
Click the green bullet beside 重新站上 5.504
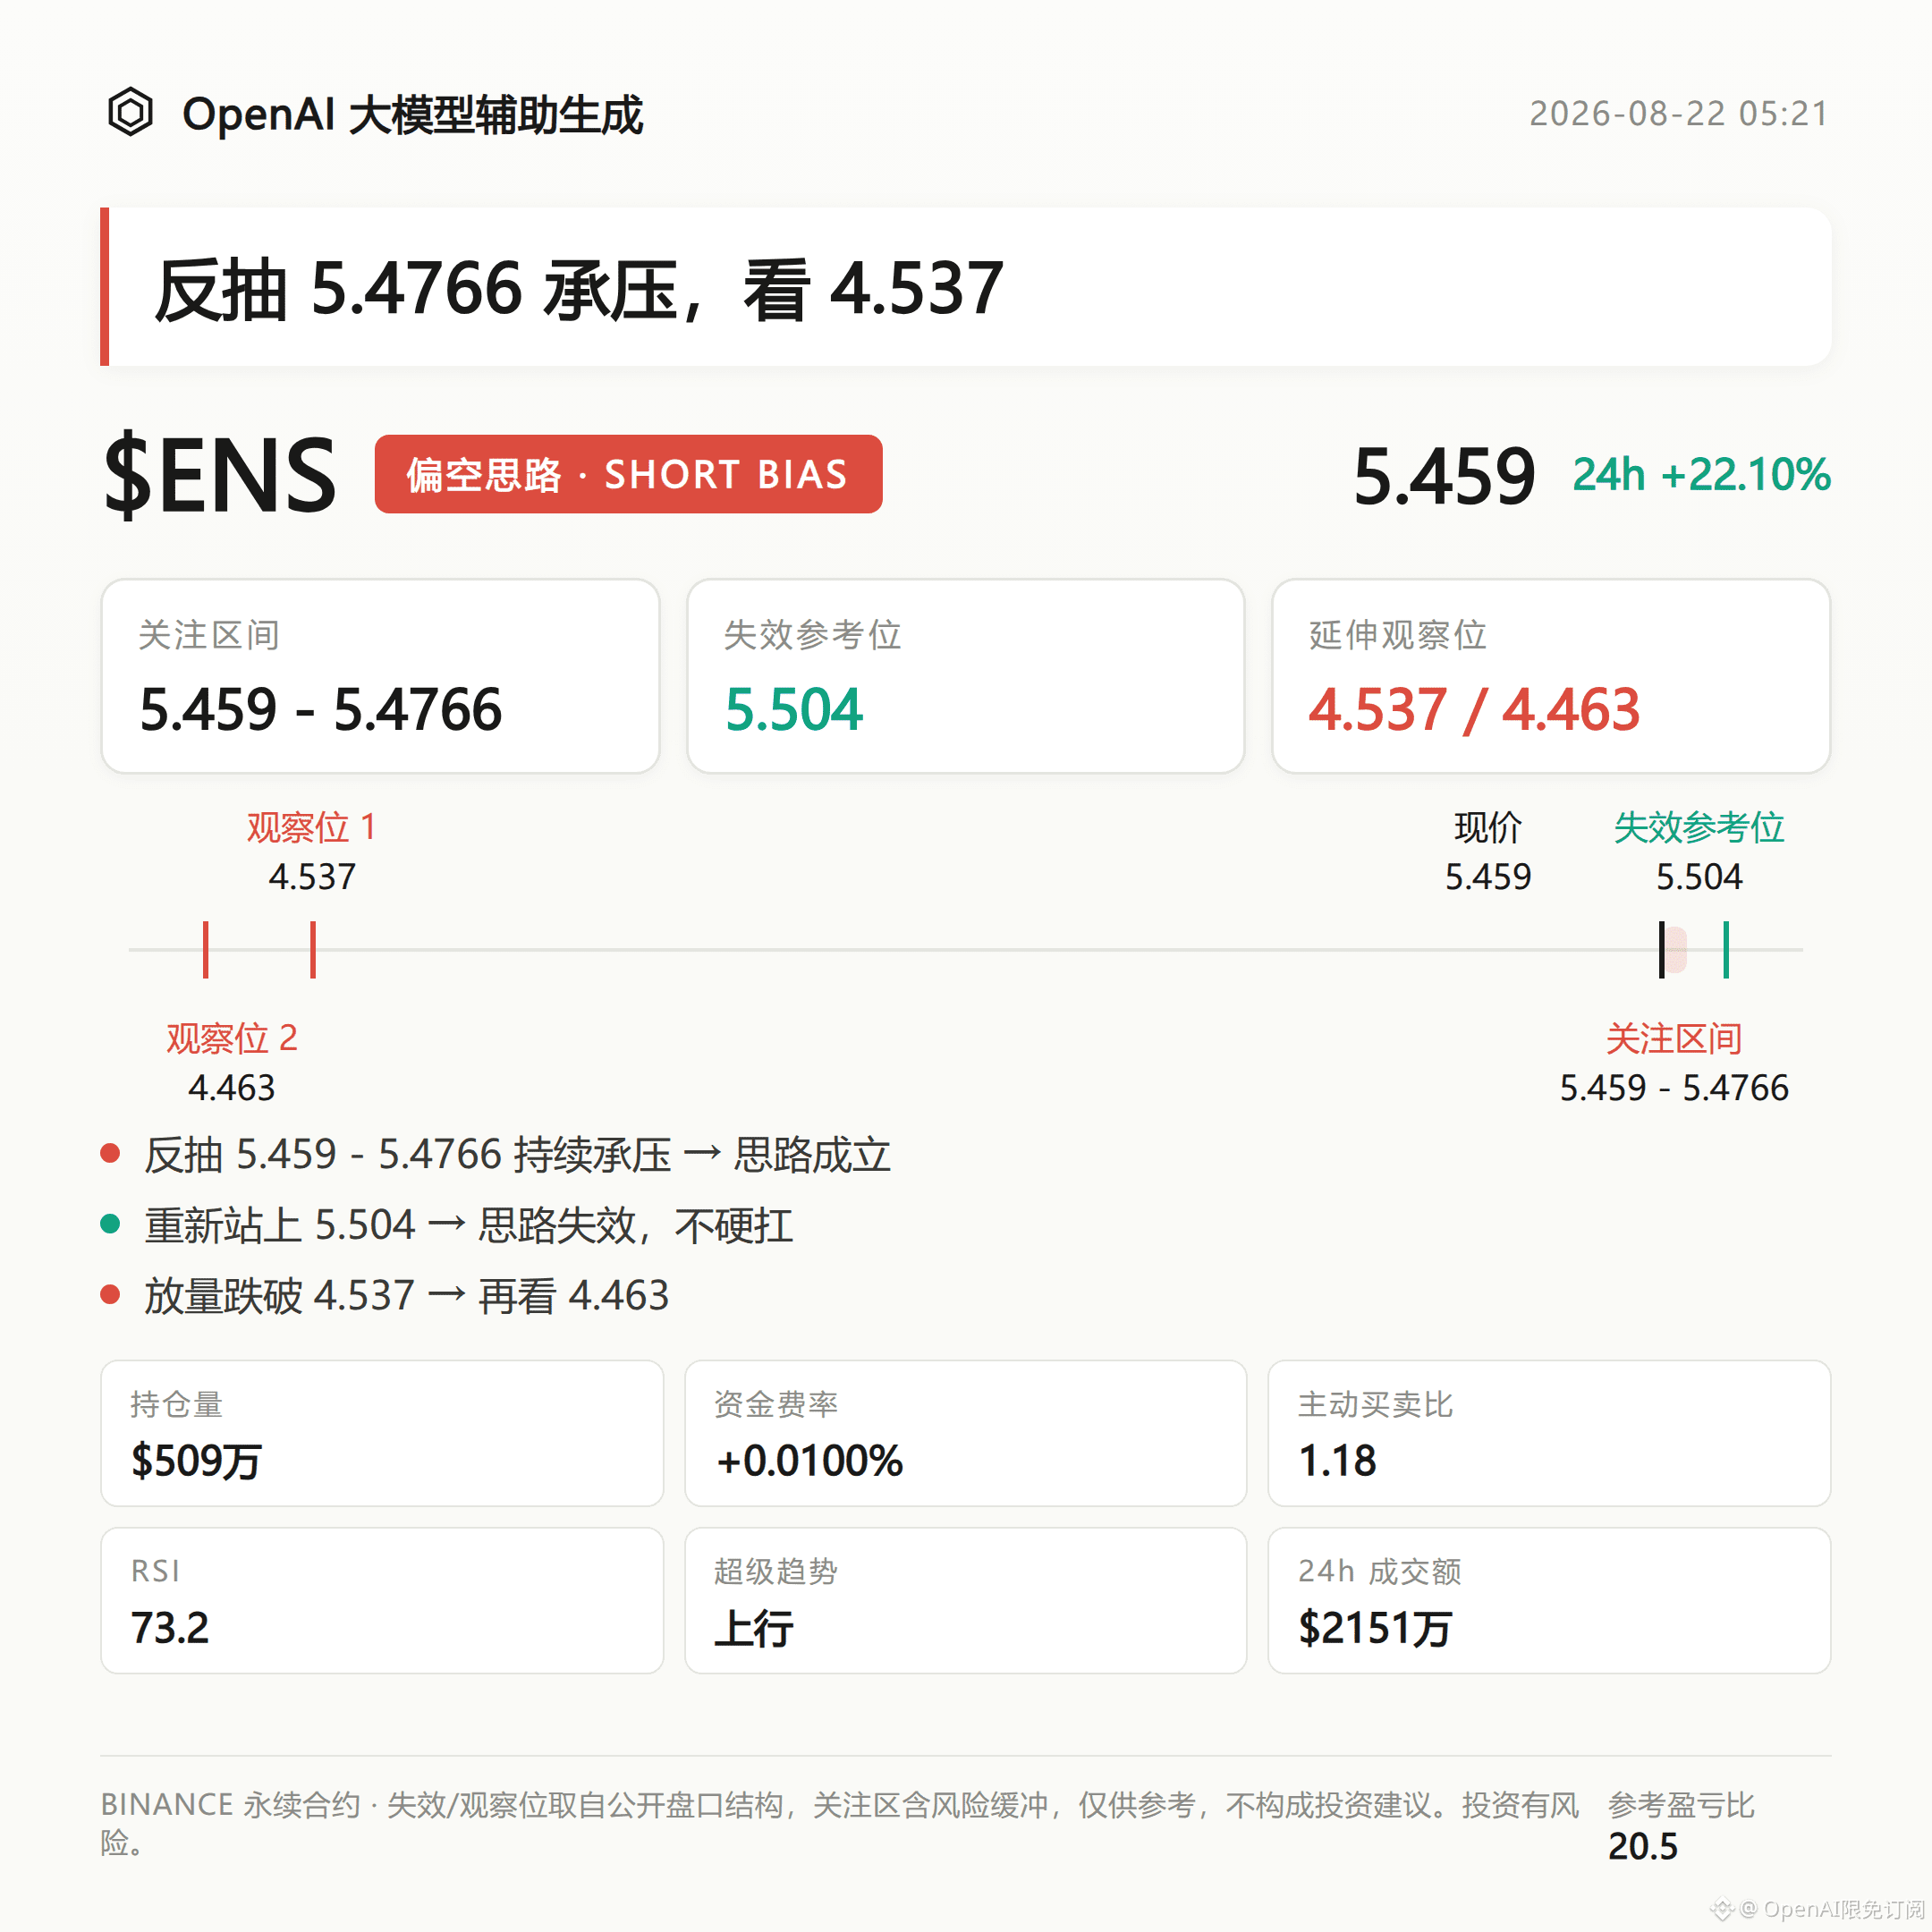pos(111,1224)
